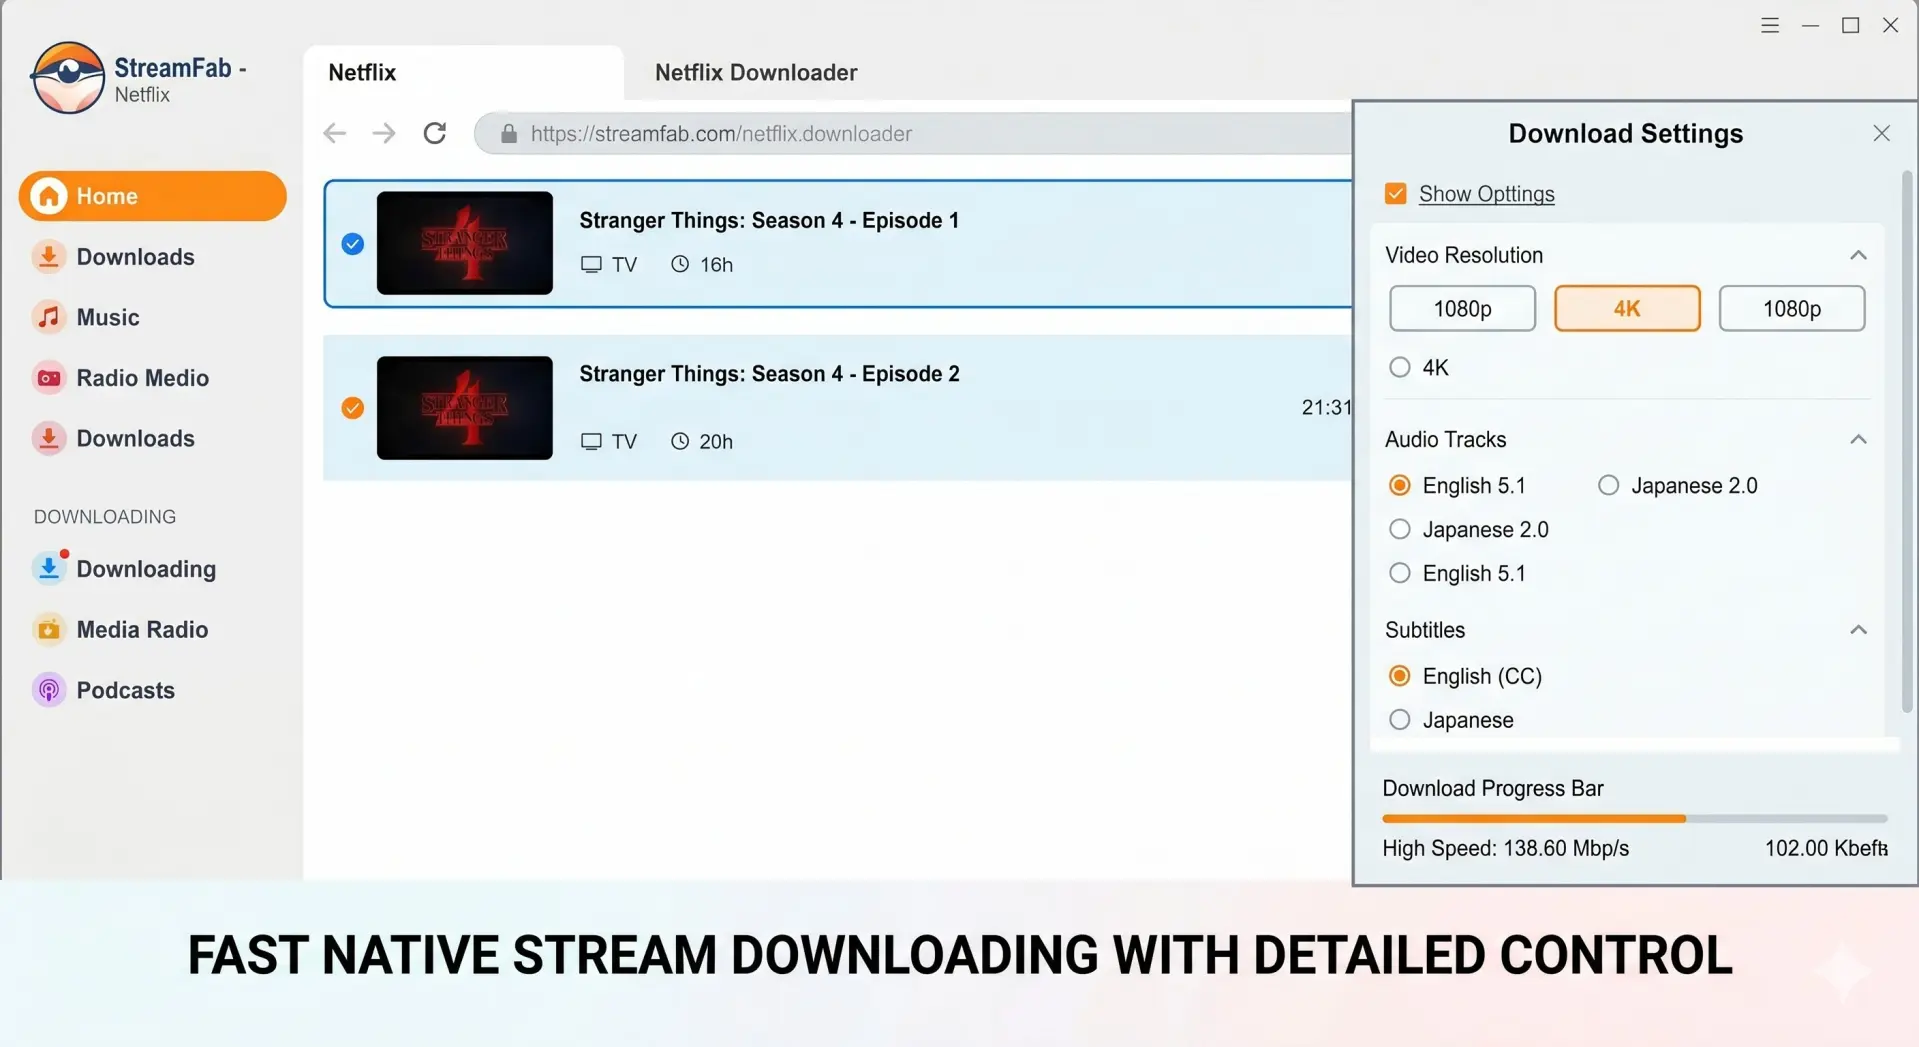
Task: Open the hamburger menu icon in the title bar
Action: pos(1770,26)
